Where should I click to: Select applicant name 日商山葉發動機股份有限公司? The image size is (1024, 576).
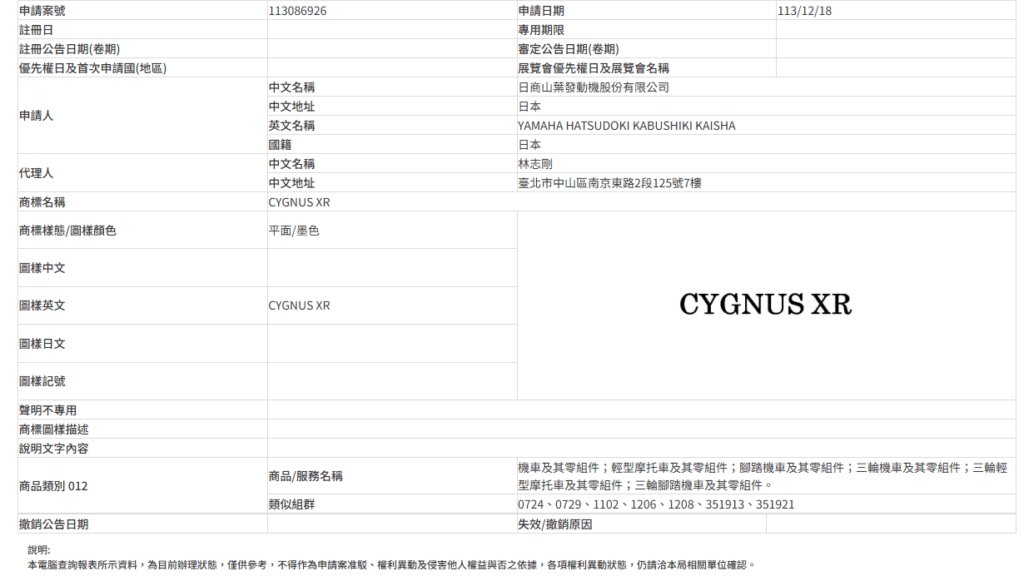pos(593,87)
